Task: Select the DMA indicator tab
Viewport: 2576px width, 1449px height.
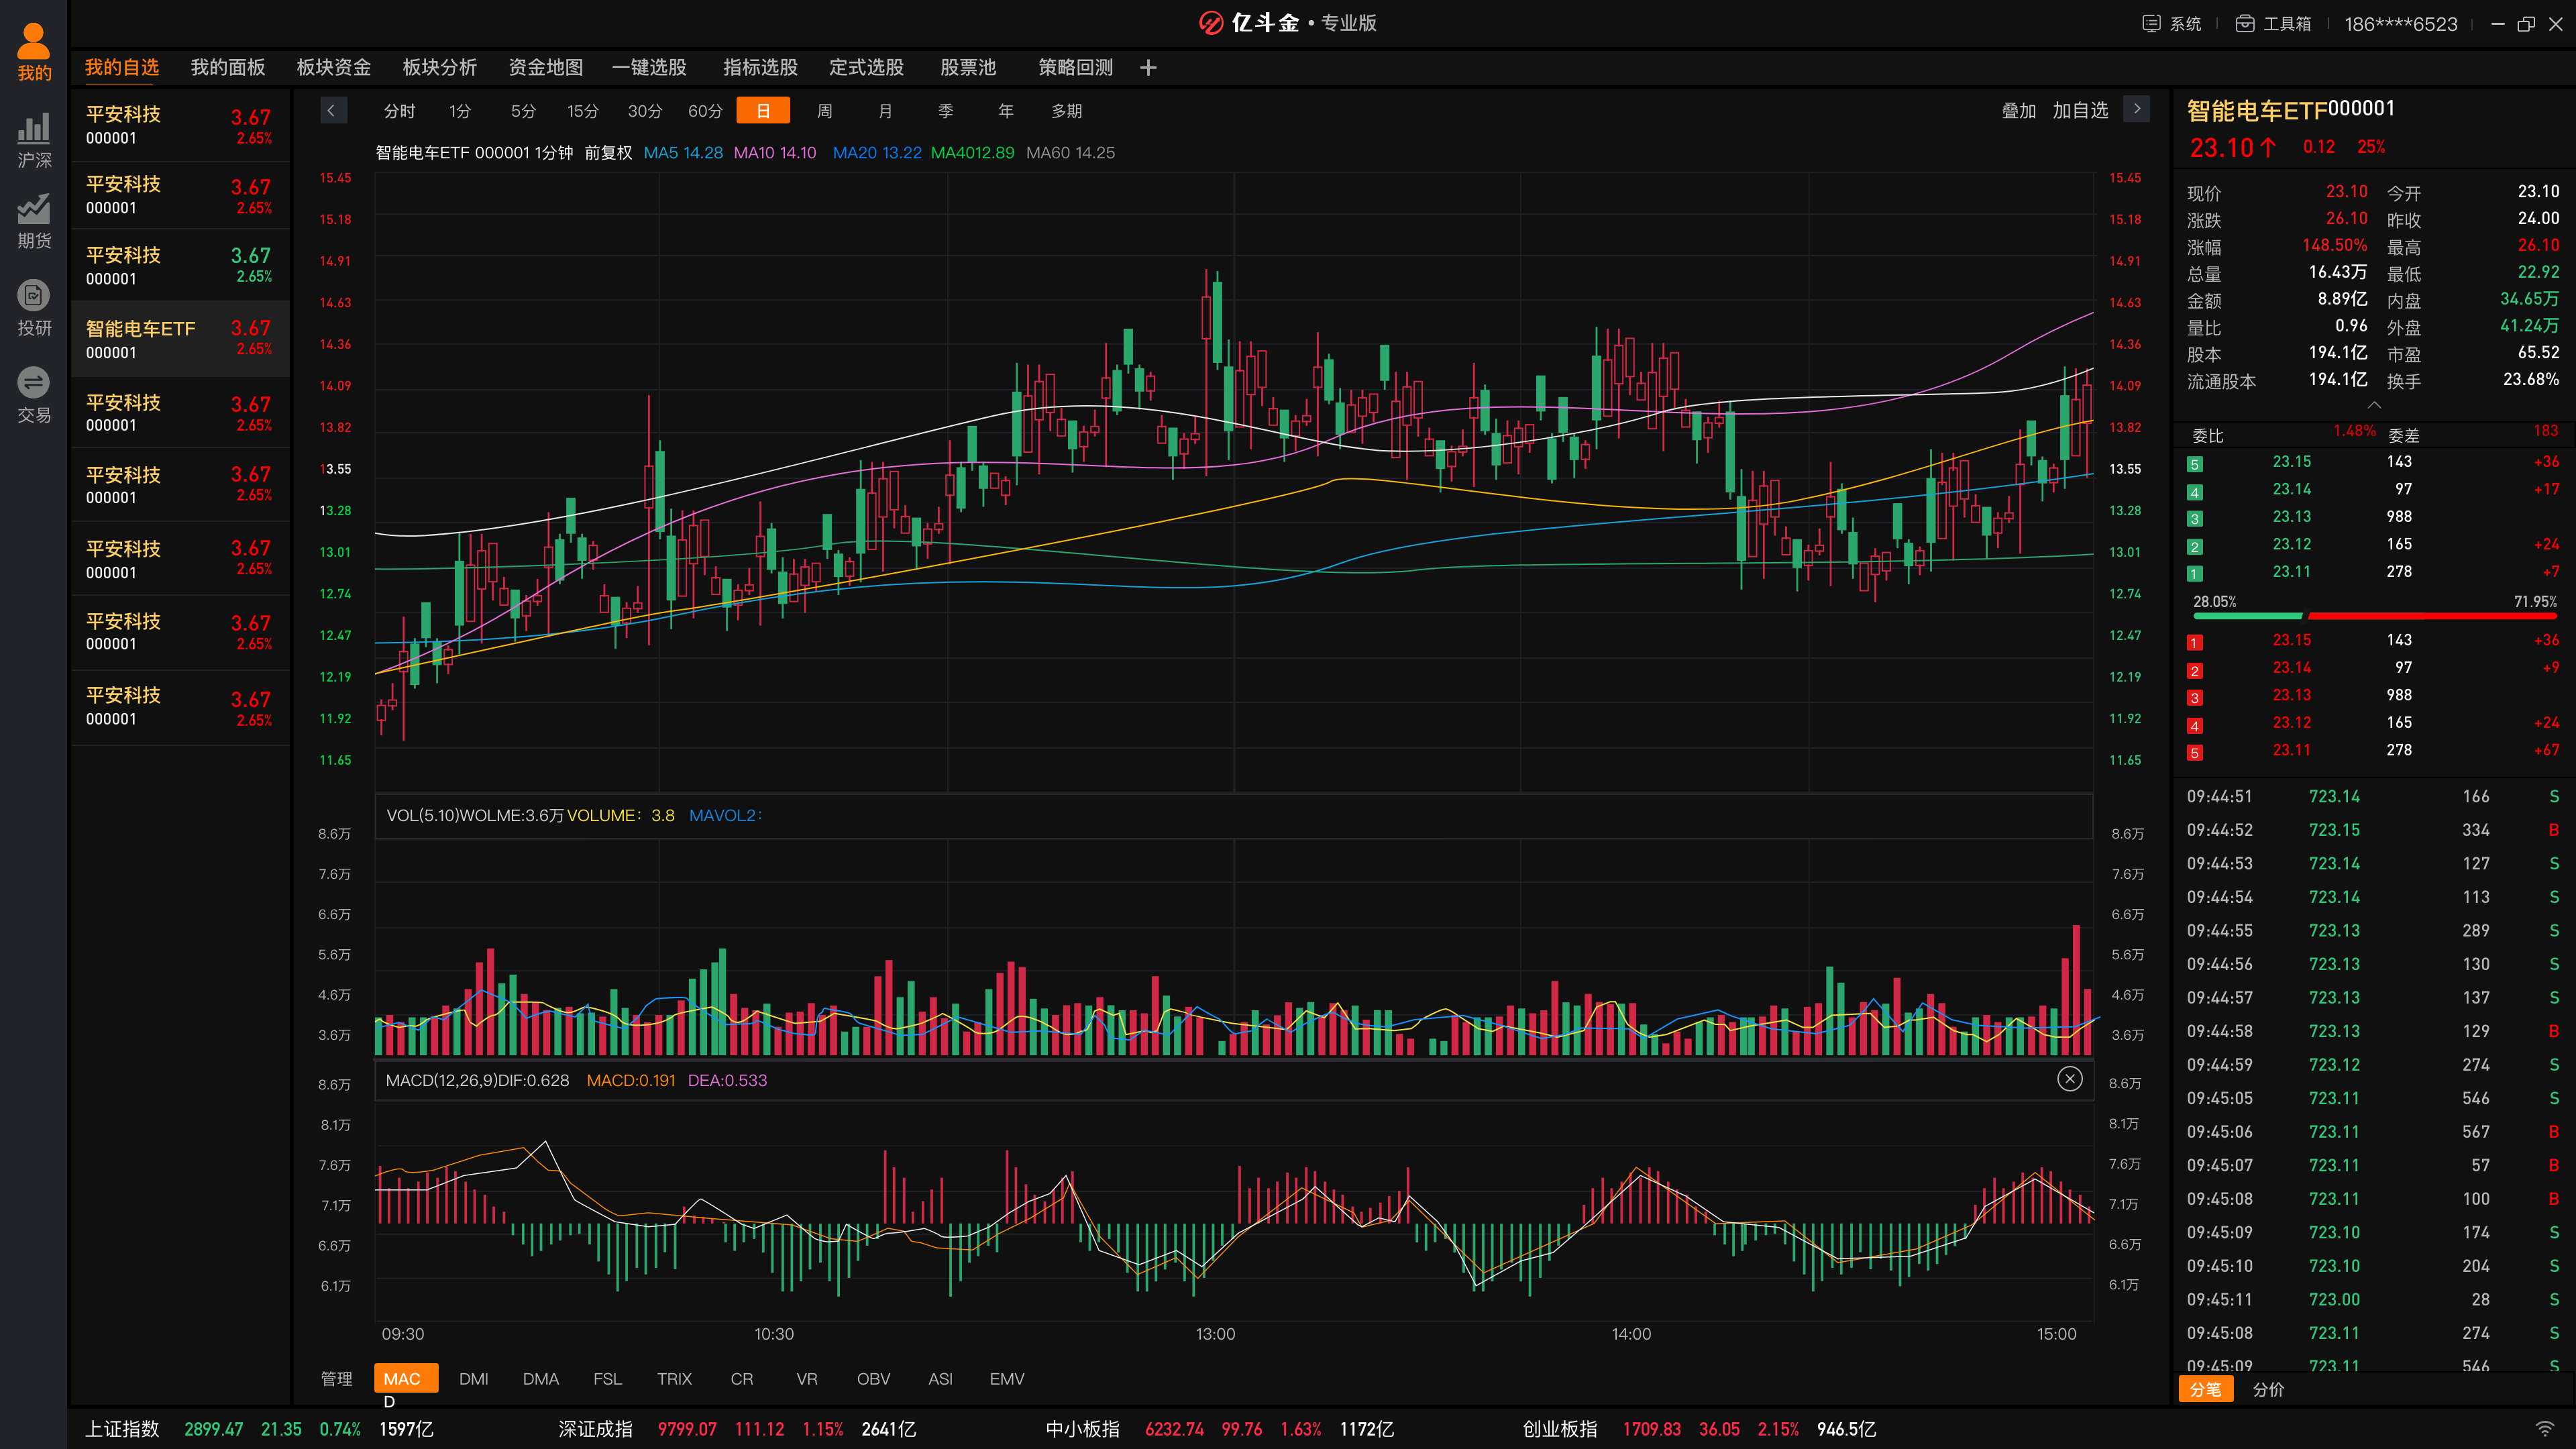Action: tap(541, 1378)
